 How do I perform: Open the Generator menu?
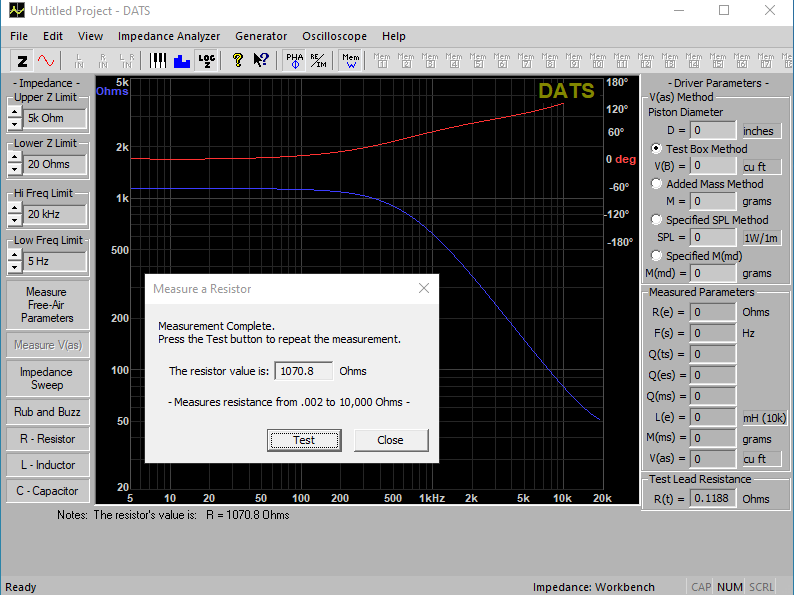point(261,36)
